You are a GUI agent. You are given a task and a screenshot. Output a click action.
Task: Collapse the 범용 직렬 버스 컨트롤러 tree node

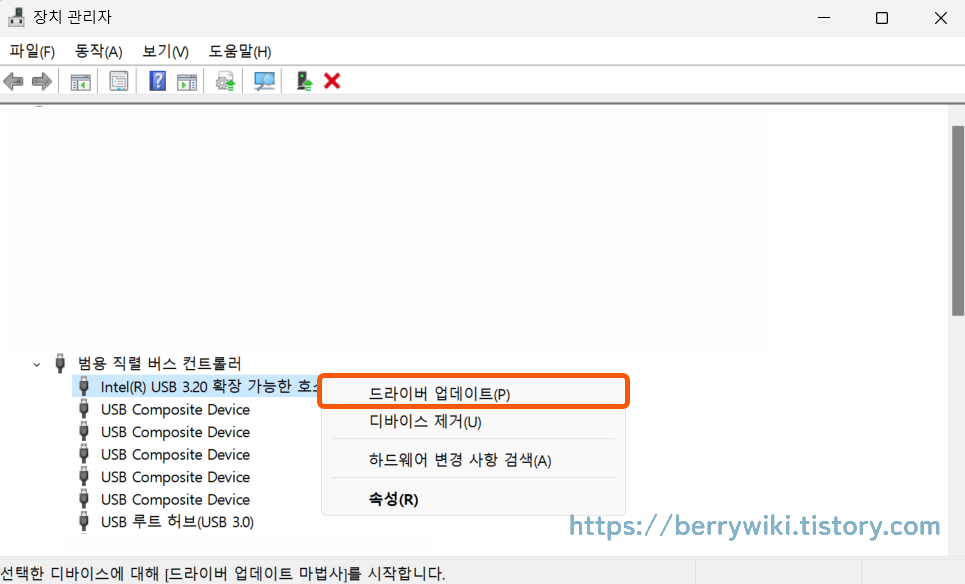point(36,363)
